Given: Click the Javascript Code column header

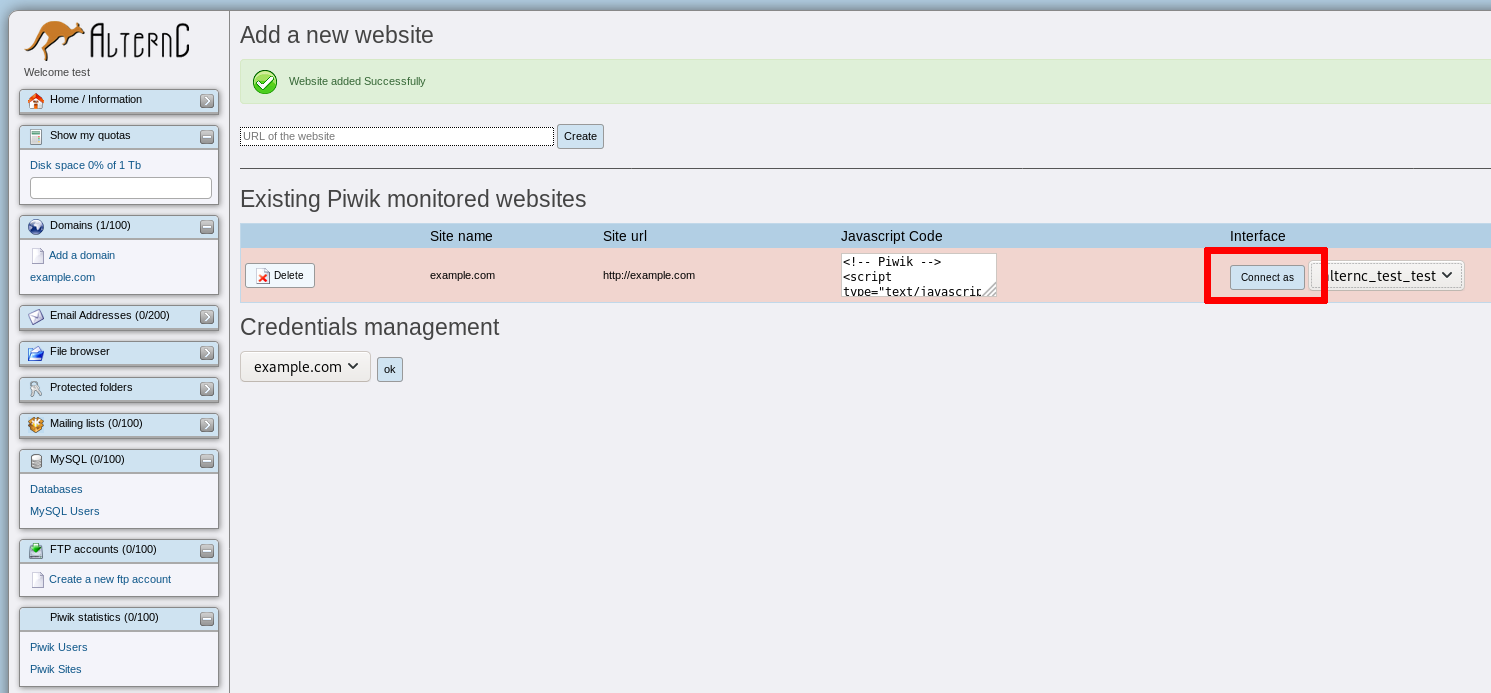Looking at the screenshot, I should click(892, 237).
